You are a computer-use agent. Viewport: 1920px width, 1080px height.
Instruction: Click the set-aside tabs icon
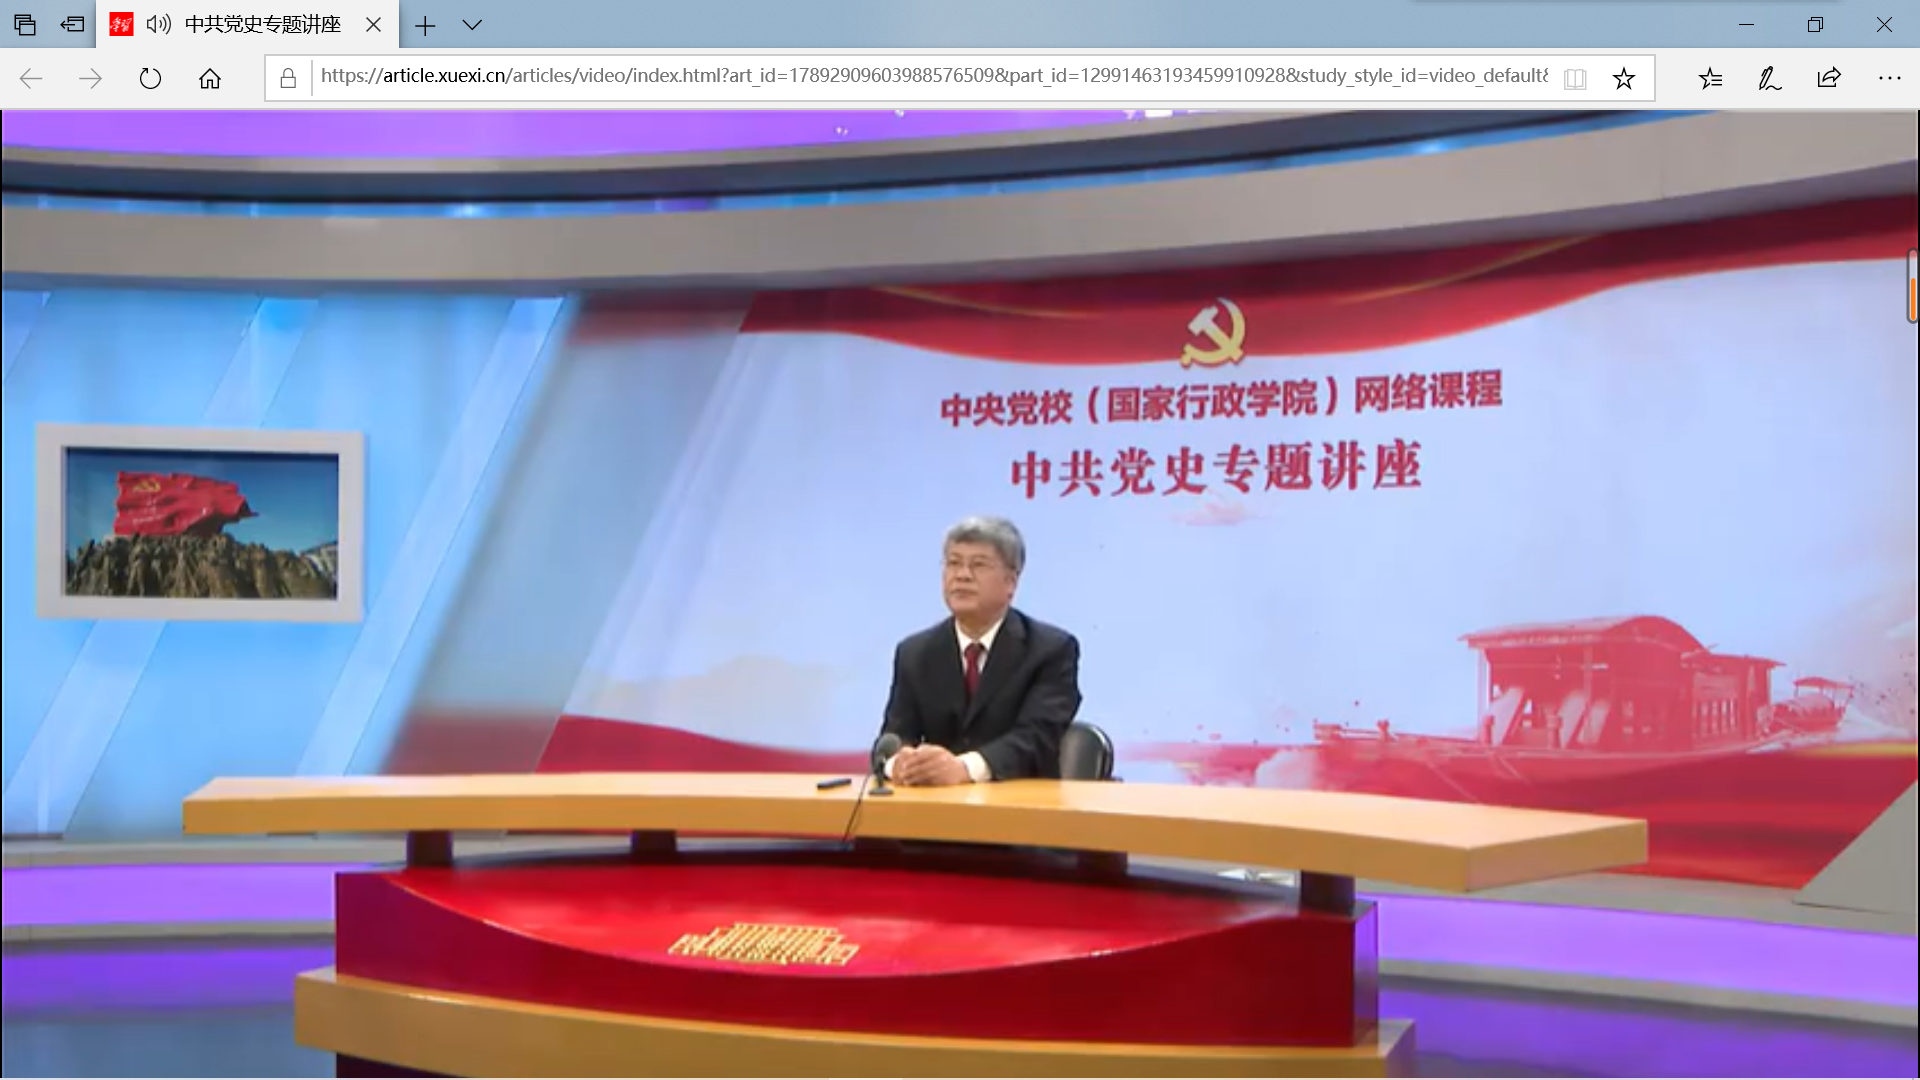25,24
